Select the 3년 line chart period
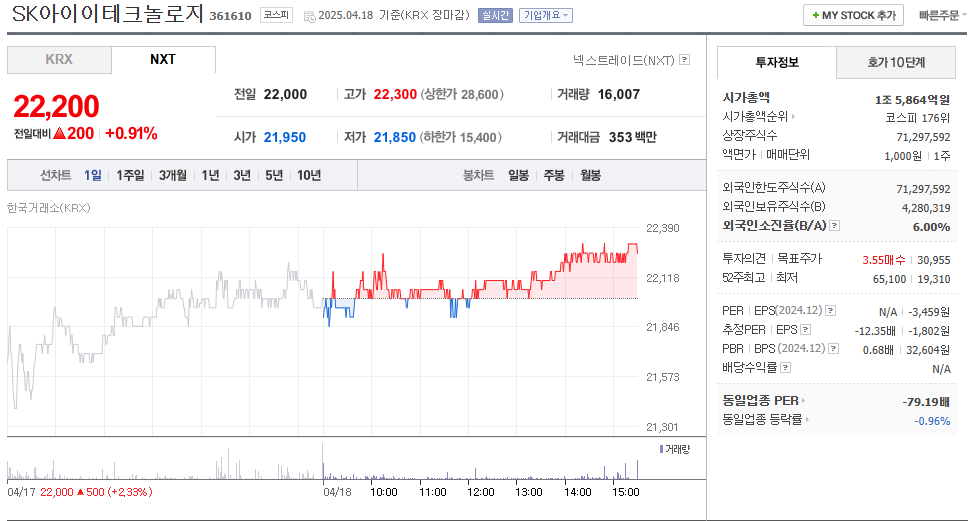The height and width of the screenshot is (521, 977). click(242, 176)
